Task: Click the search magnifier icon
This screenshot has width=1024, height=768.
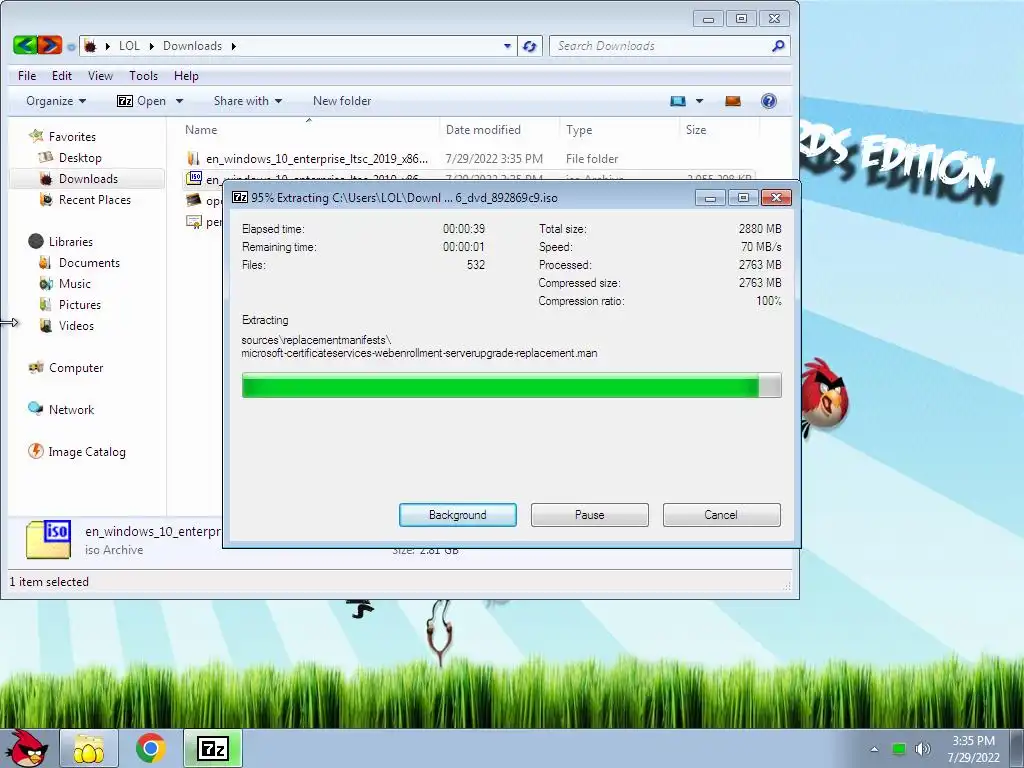Action: pyautogui.click(x=778, y=46)
